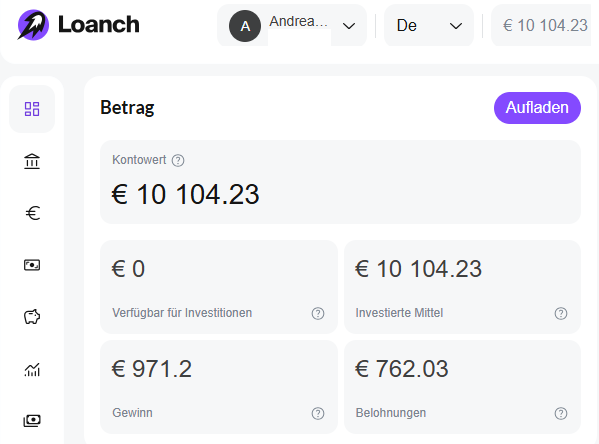Image resolution: width=599 pixels, height=444 pixels.
Task: Open the De language dropdown
Action: coord(429,26)
